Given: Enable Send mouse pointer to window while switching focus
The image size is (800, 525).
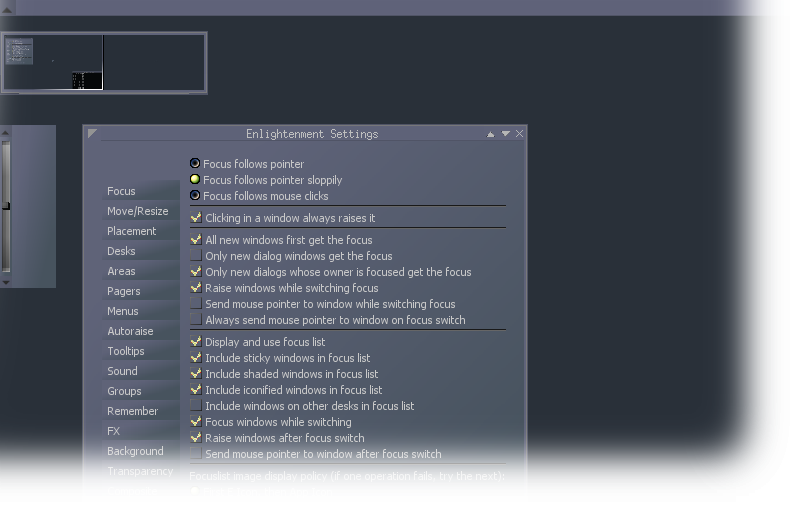Looking at the screenshot, I should (x=196, y=303).
